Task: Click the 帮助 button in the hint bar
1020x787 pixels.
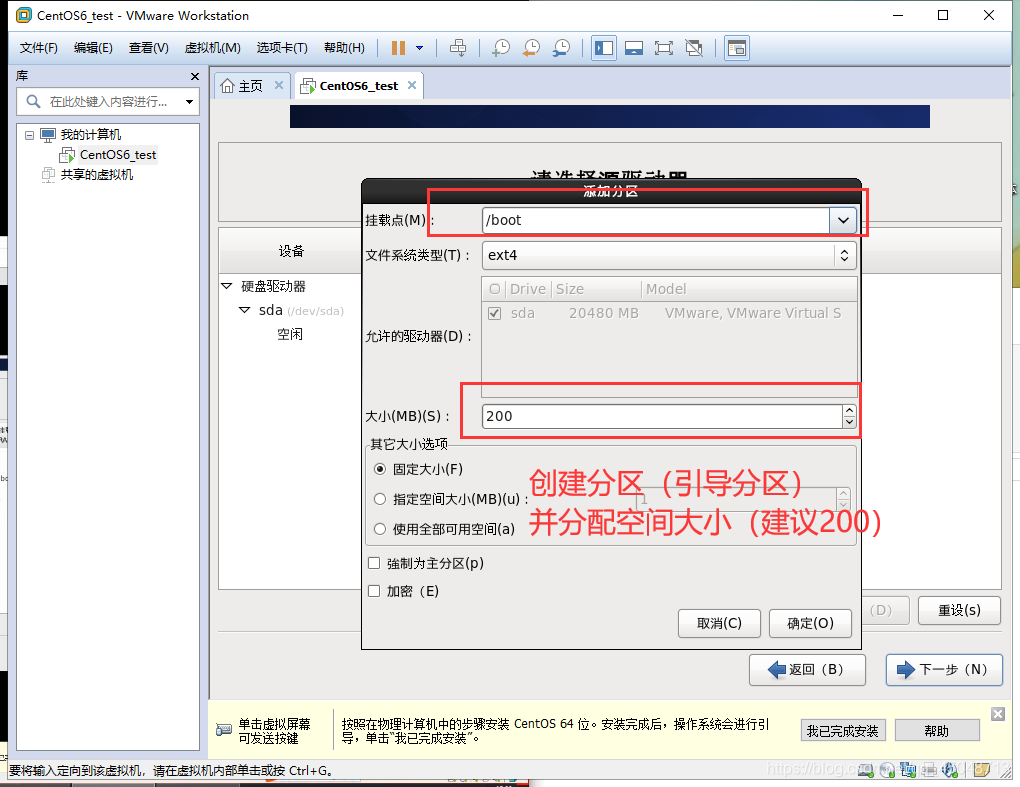Action: pyautogui.click(x=937, y=730)
